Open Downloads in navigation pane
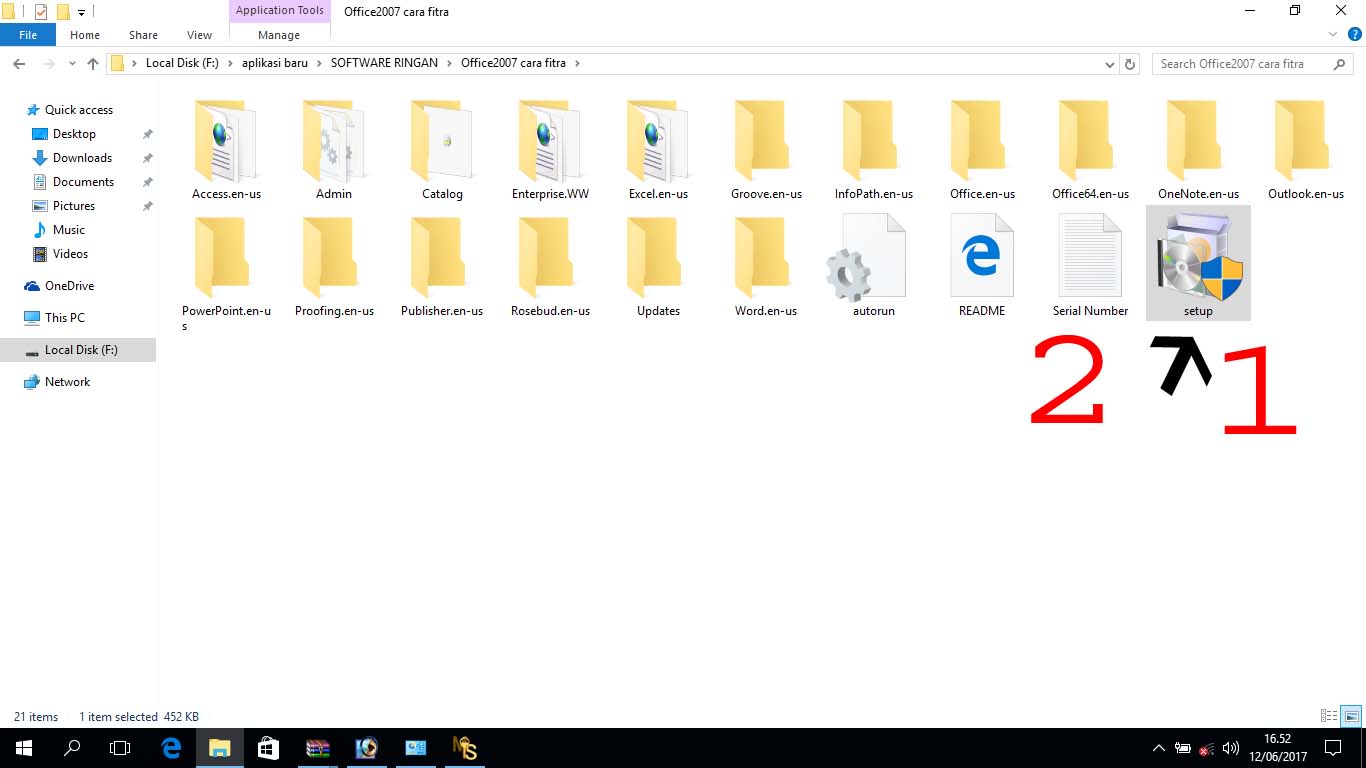Screen dimensions: 1366x768 click(x=82, y=158)
